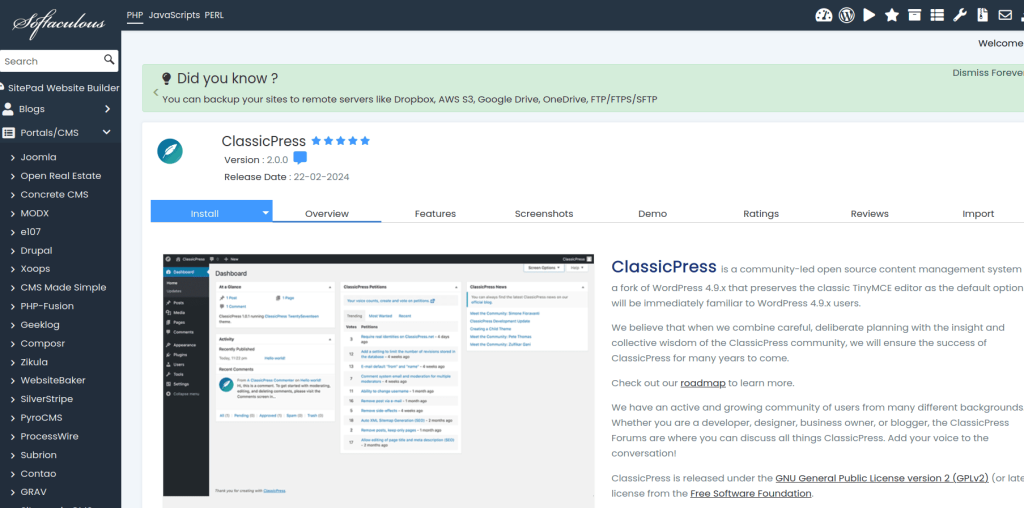Show previous tip with left chevron
The height and width of the screenshot is (508, 1024).
point(155,92)
